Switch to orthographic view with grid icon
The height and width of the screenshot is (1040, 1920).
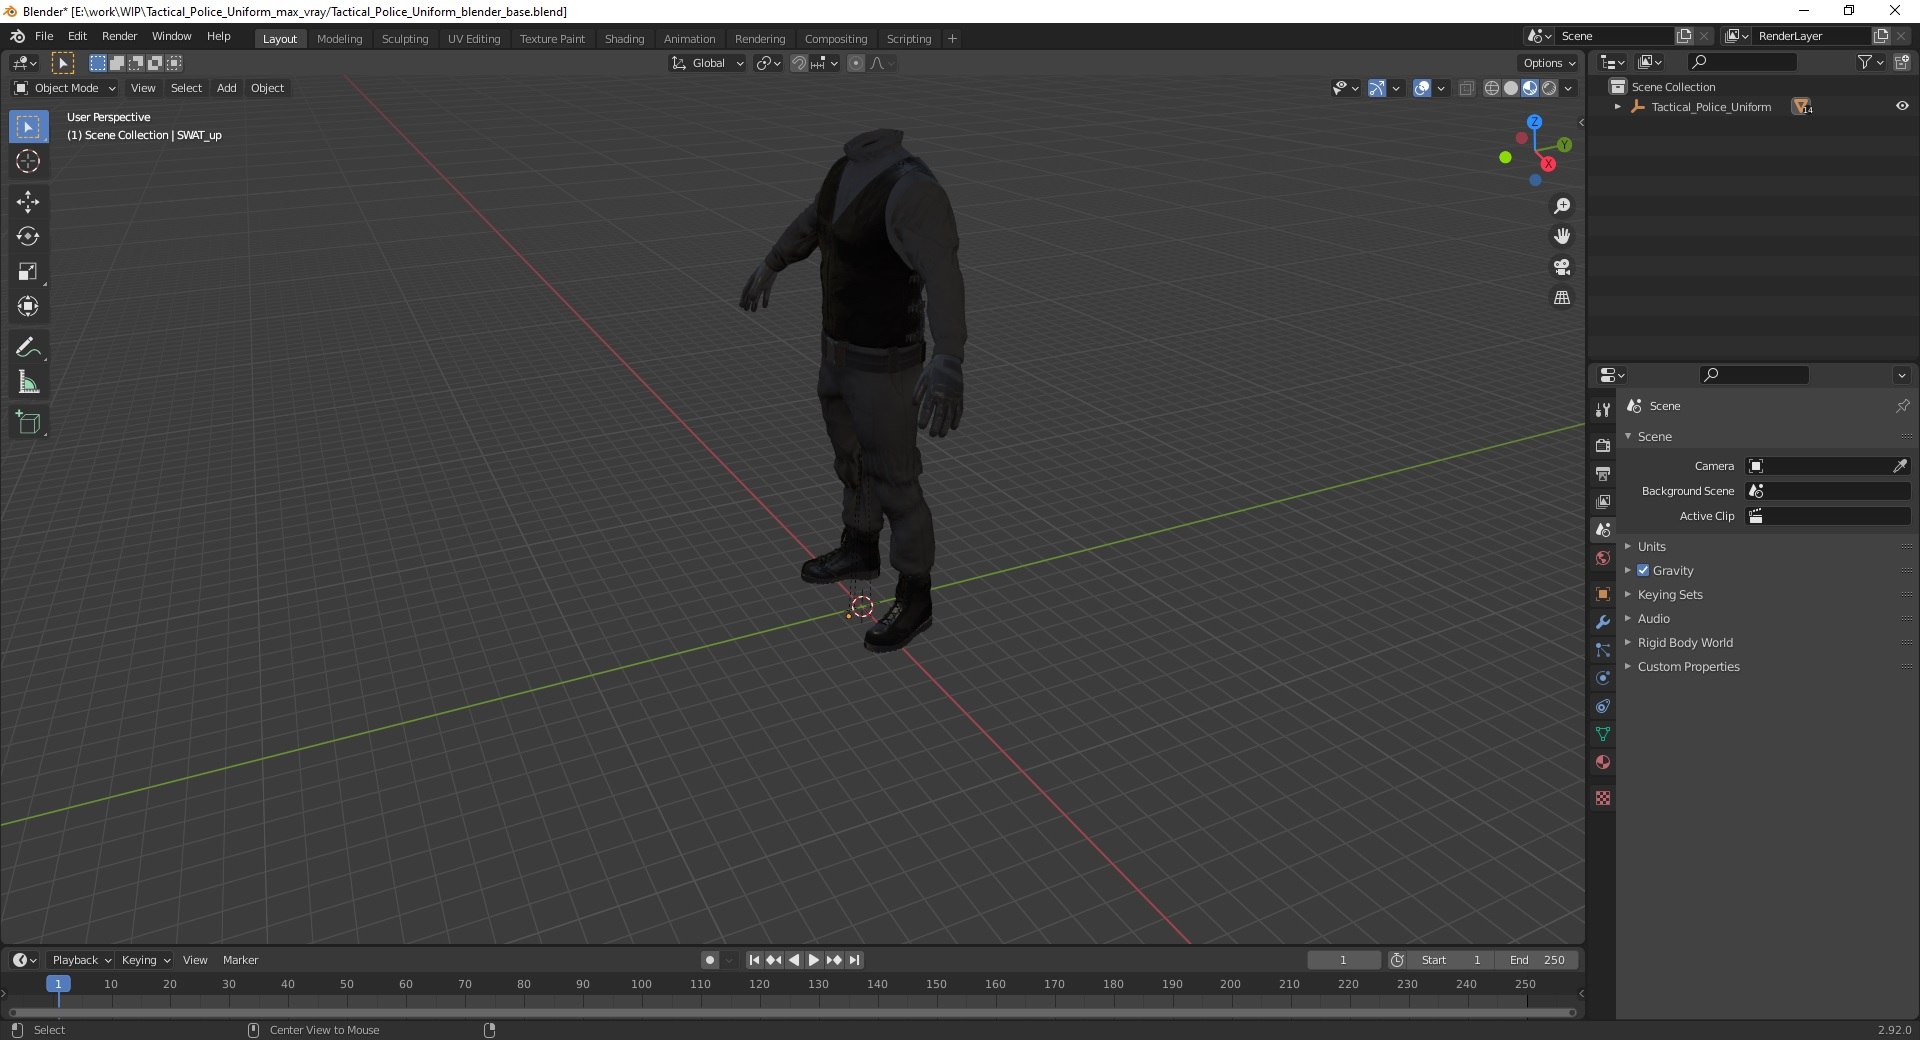[x=1561, y=298]
